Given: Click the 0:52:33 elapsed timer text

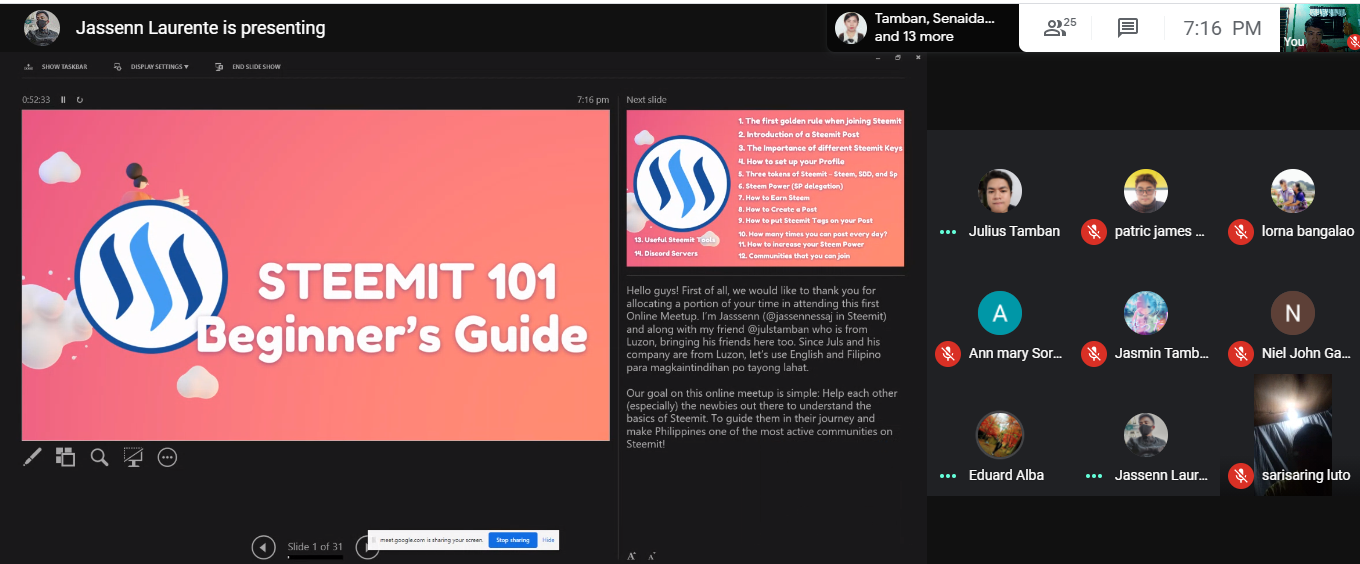Looking at the screenshot, I should click(37, 100).
